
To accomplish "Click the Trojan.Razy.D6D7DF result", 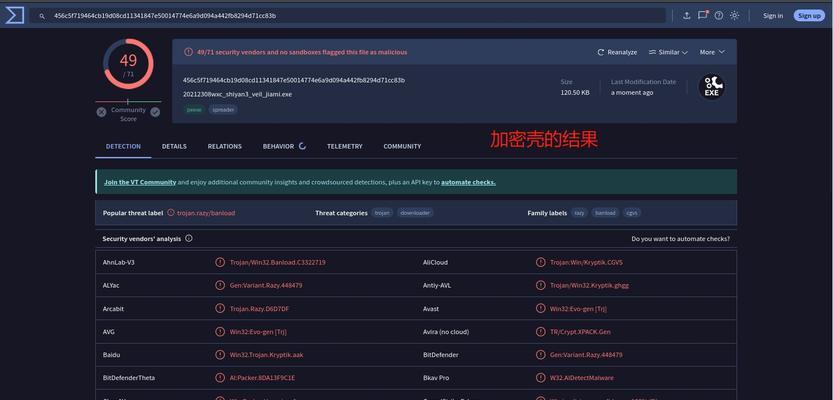I will click(259, 309).
